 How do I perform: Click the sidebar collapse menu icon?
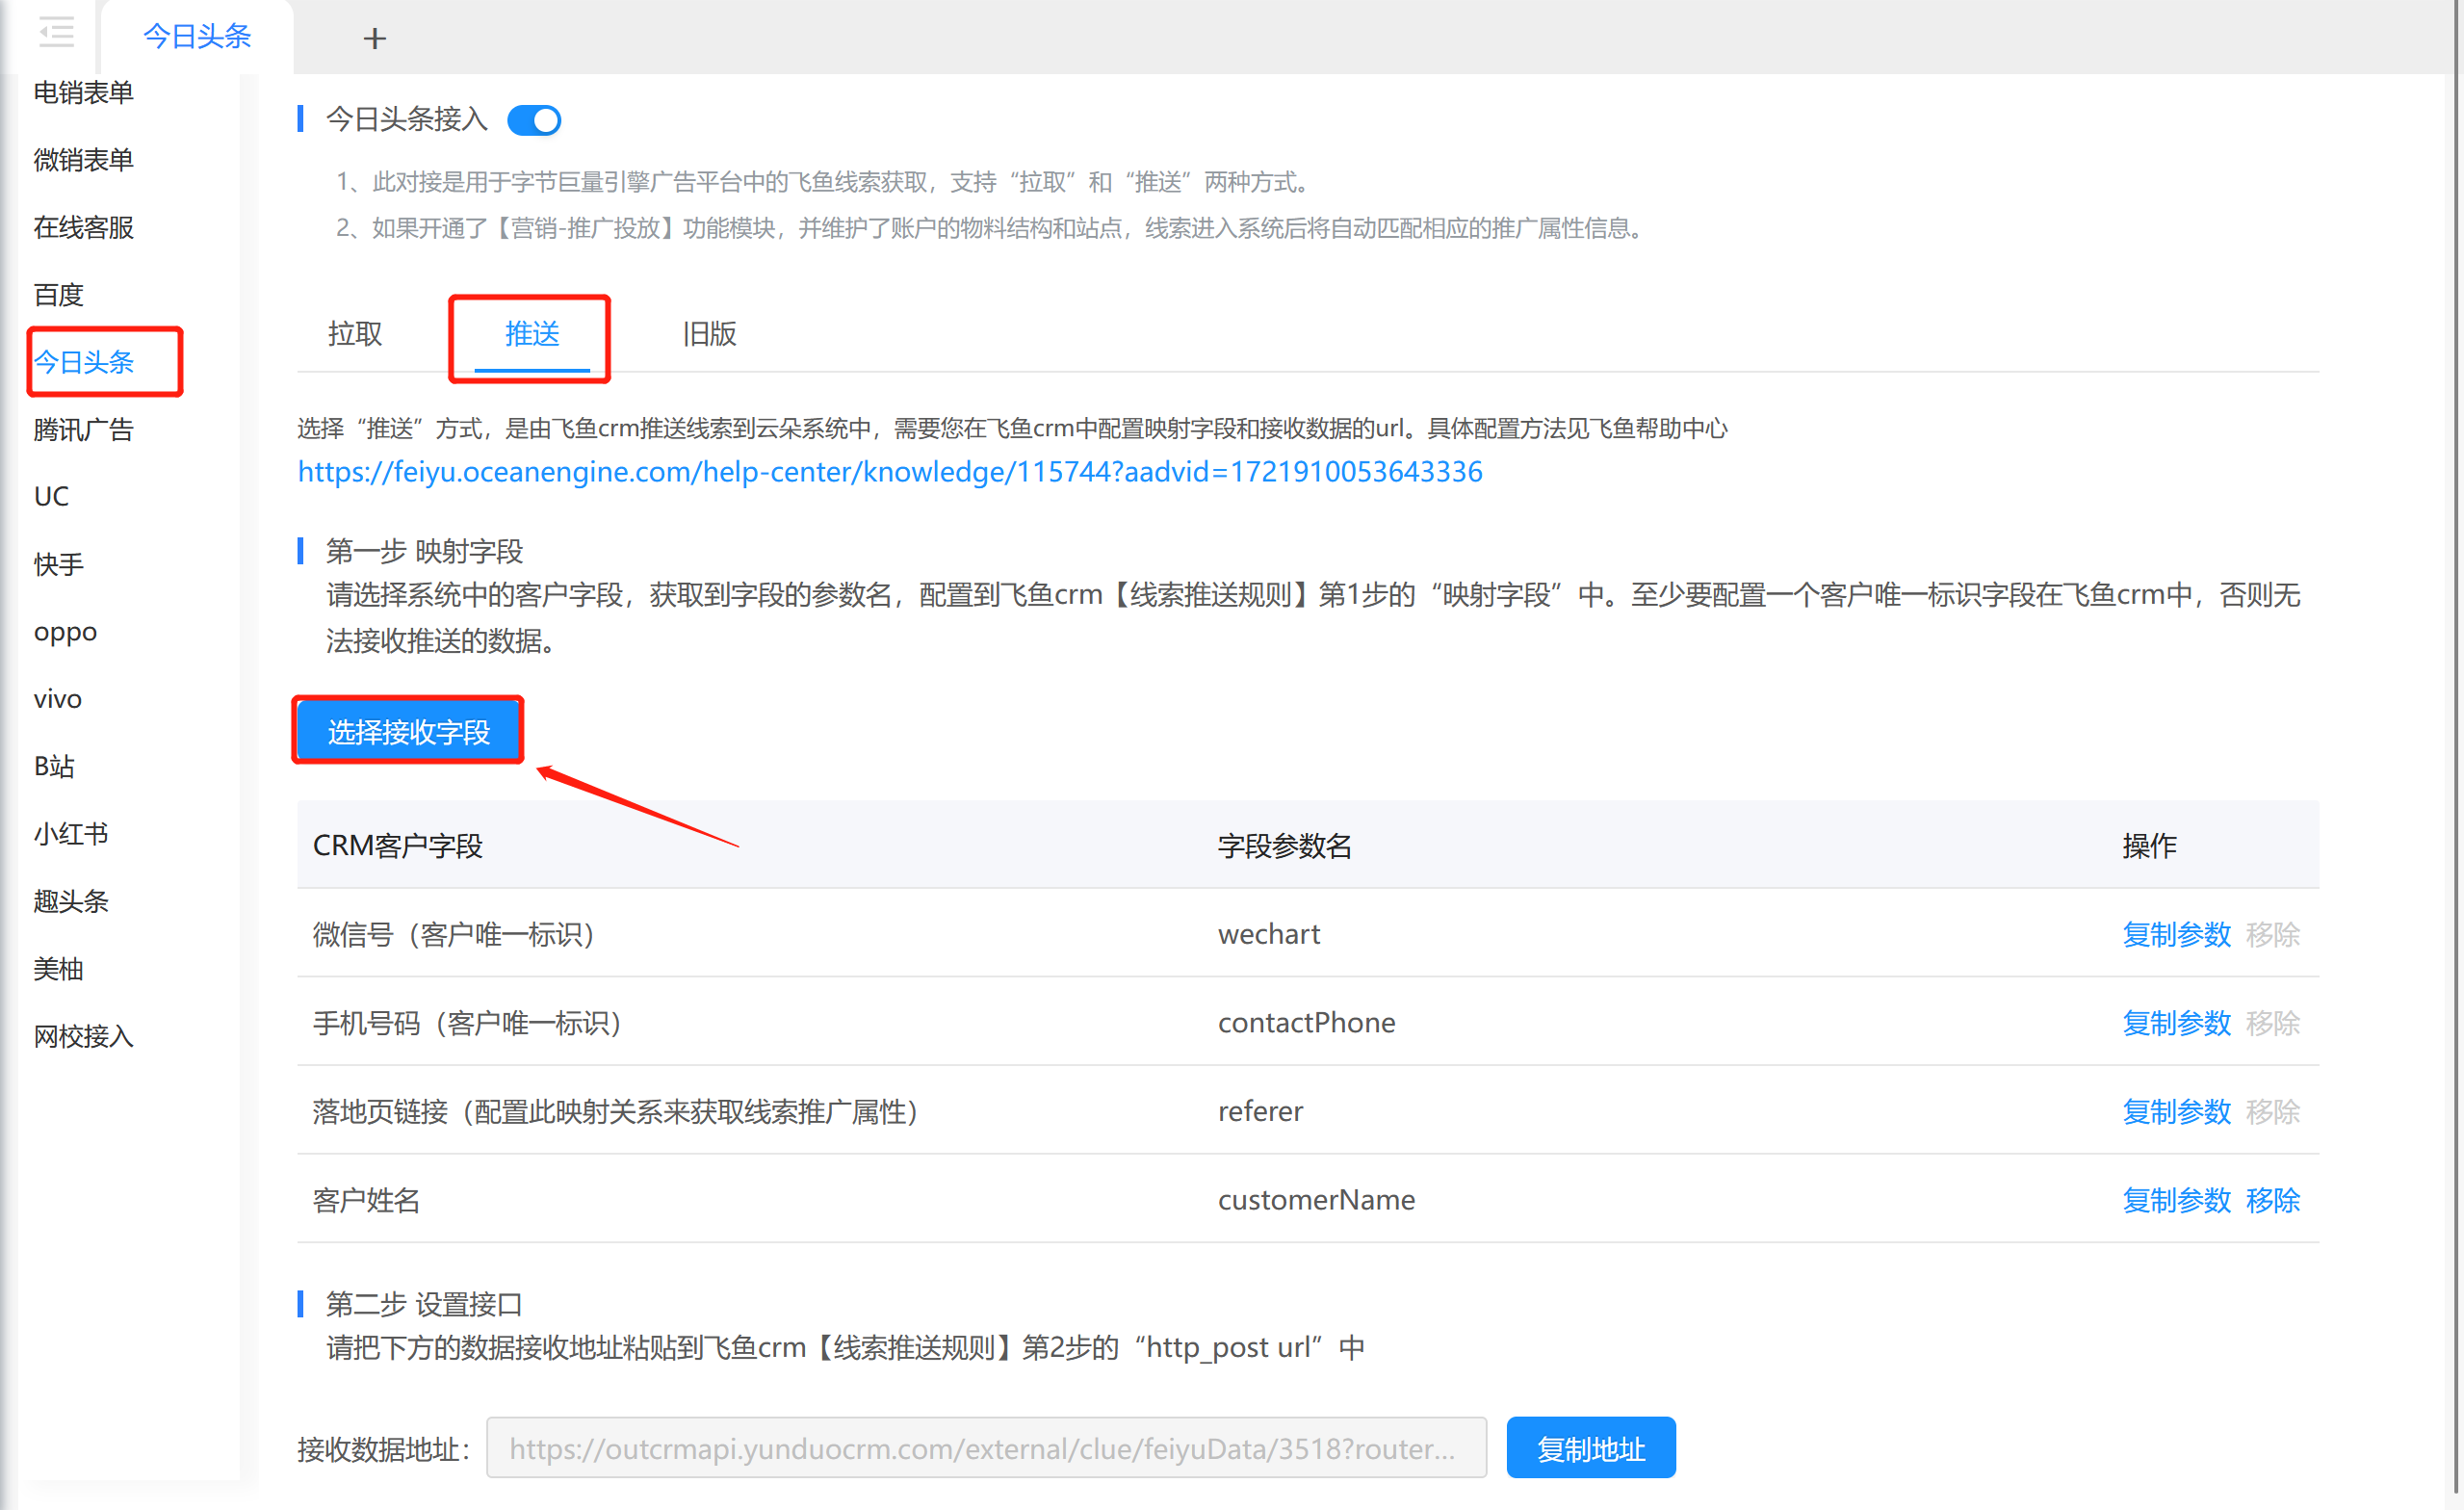56,34
